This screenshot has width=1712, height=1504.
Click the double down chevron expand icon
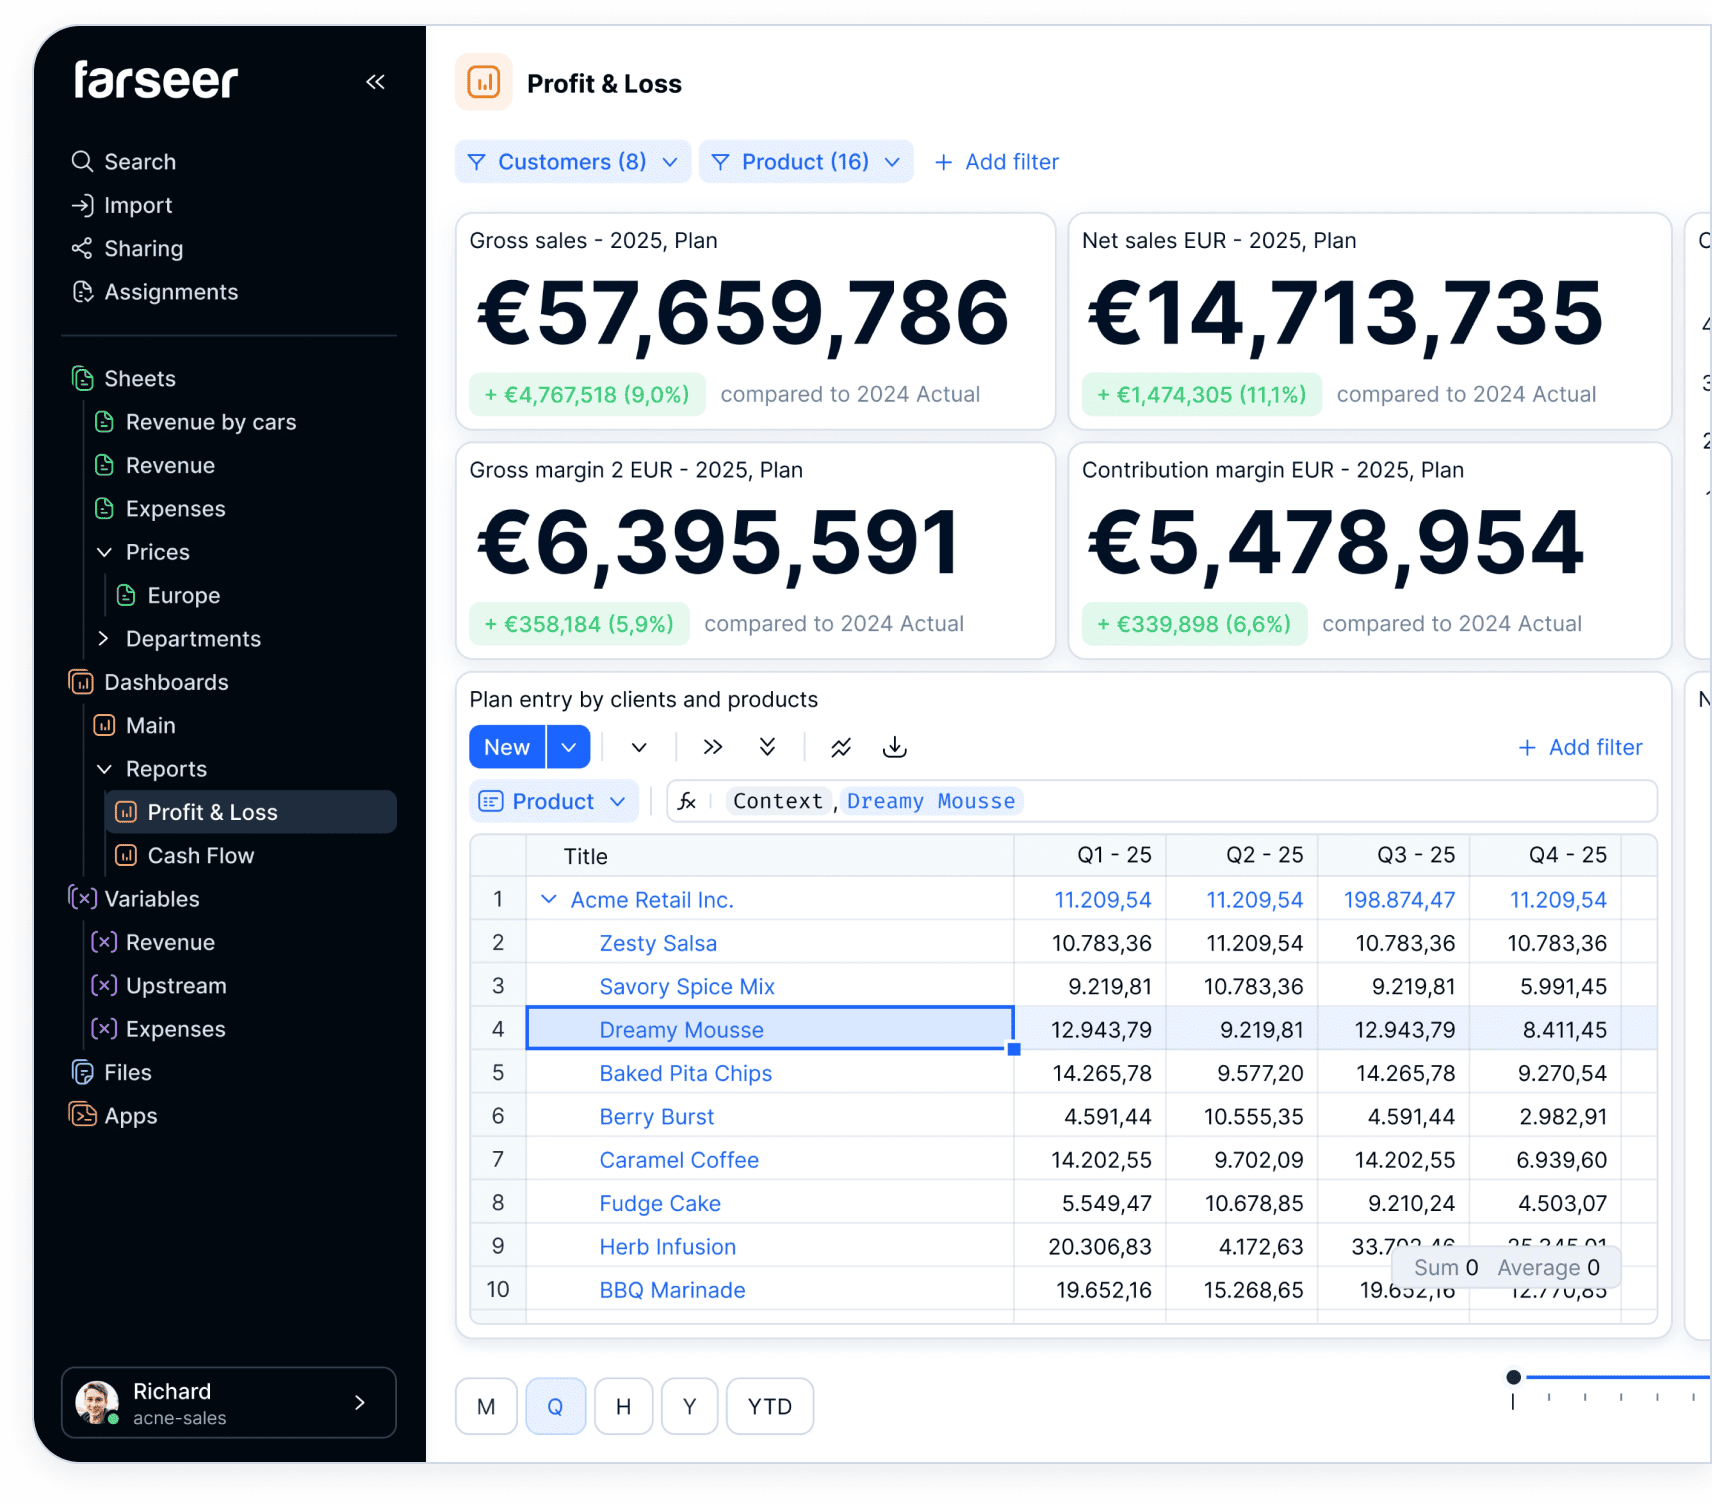pyautogui.click(x=767, y=747)
